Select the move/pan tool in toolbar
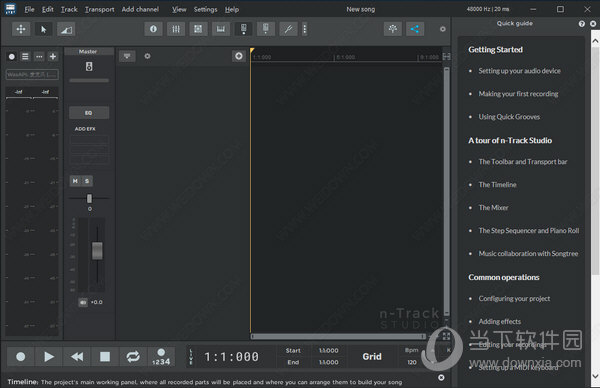This screenshot has height=388, width=600. 21,29
